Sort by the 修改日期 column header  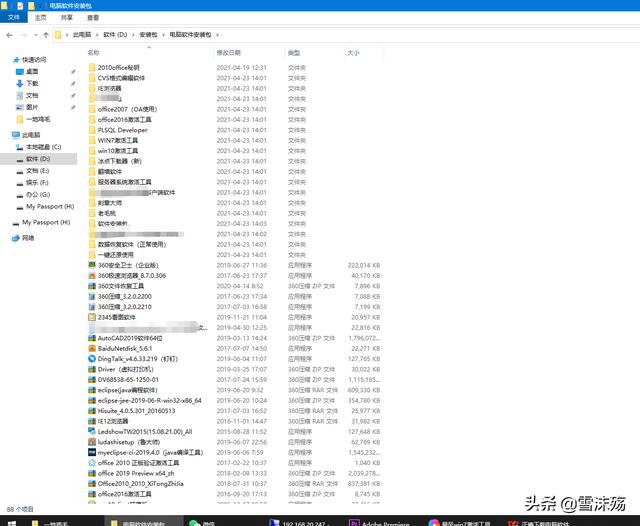[x=229, y=53]
